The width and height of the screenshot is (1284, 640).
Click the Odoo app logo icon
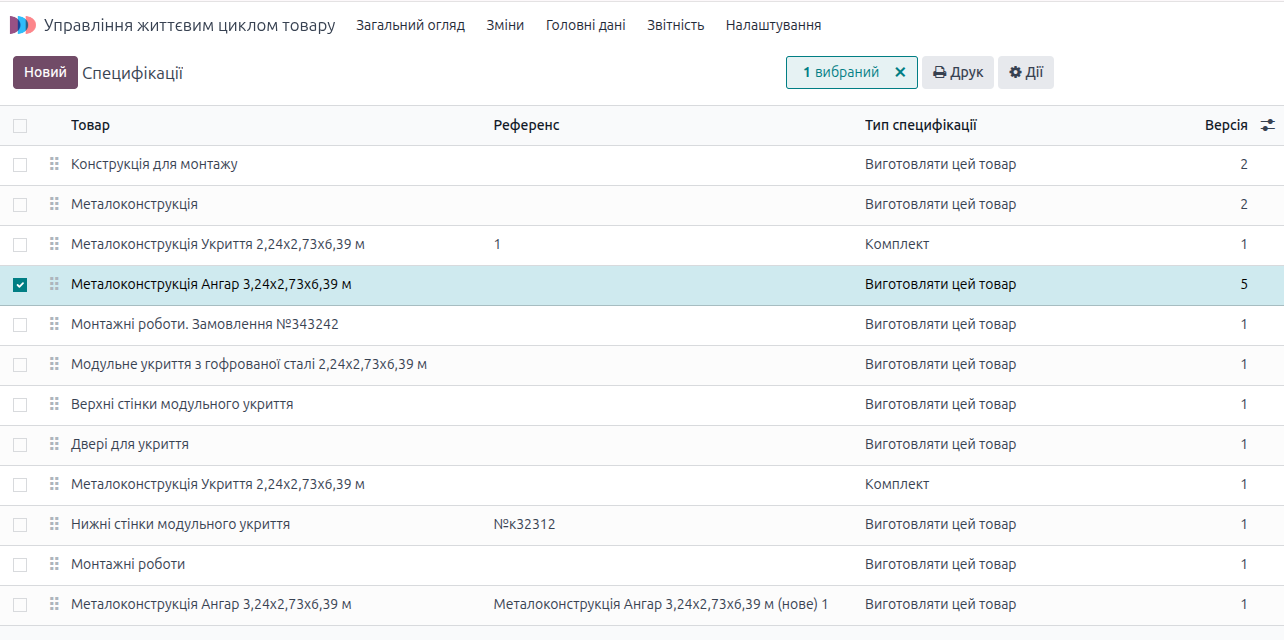[22, 25]
